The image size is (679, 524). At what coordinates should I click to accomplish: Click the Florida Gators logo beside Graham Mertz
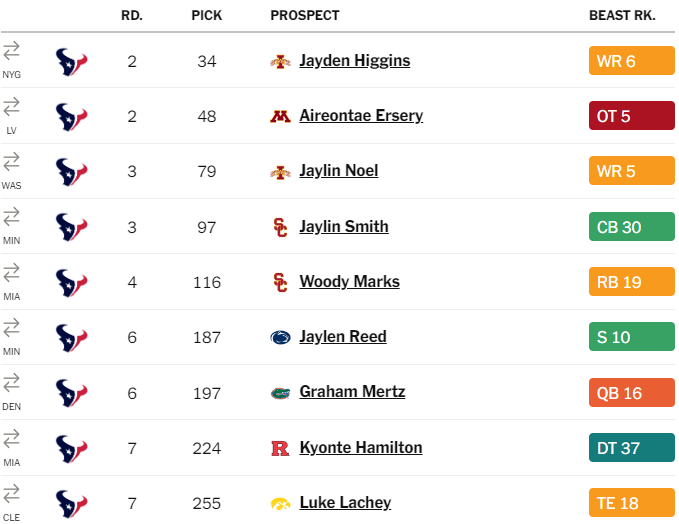point(280,393)
